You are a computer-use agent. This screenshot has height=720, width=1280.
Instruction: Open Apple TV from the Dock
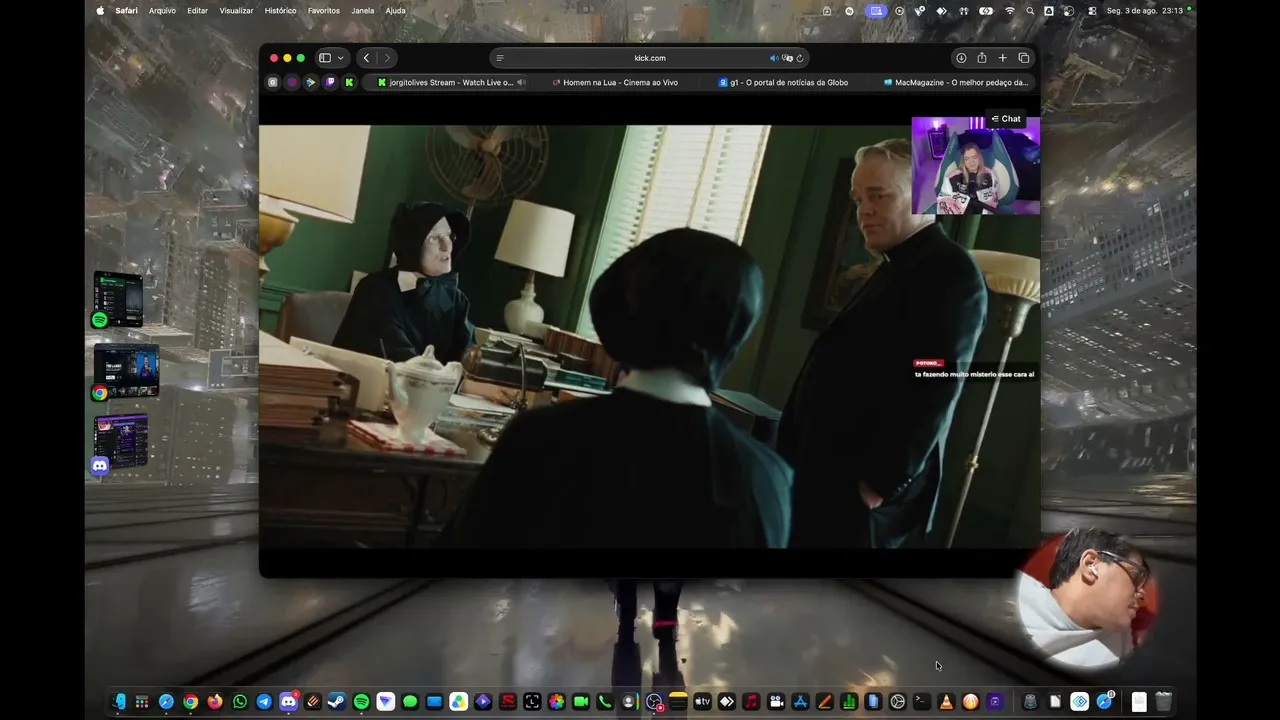pos(702,702)
